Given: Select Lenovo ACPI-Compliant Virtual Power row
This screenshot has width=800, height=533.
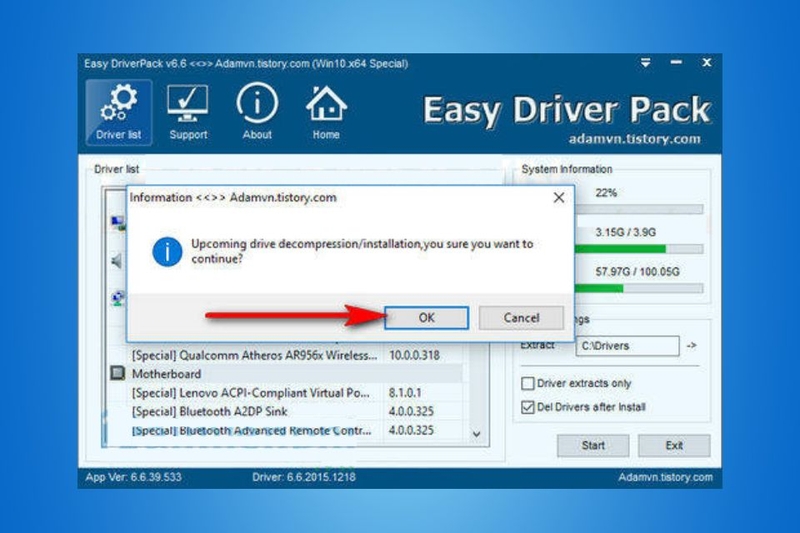Looking at the screenshot, I should click(286, 393).
